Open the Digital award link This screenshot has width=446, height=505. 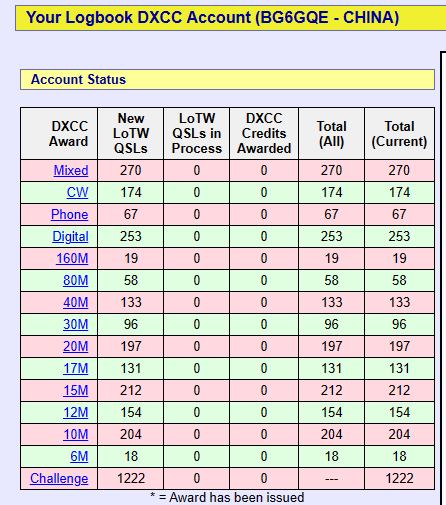70,236
